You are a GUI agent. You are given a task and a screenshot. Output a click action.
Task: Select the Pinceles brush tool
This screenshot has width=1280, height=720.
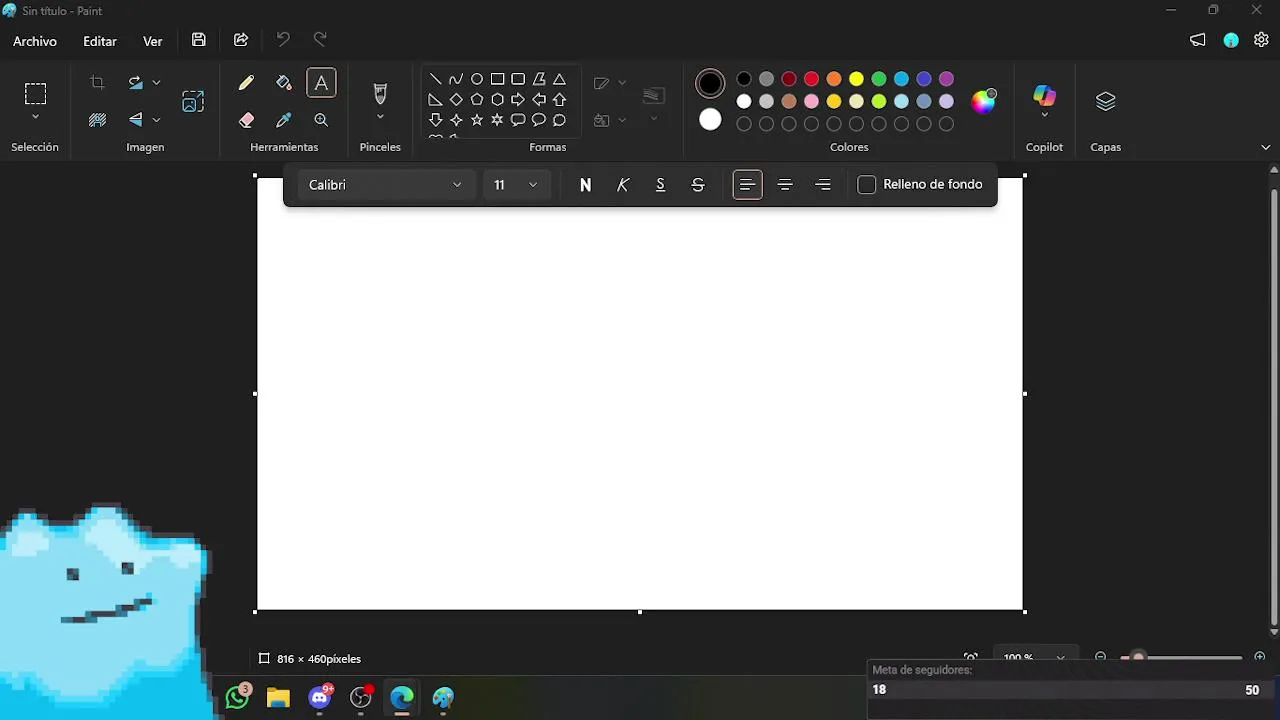(x=380, y=93)
